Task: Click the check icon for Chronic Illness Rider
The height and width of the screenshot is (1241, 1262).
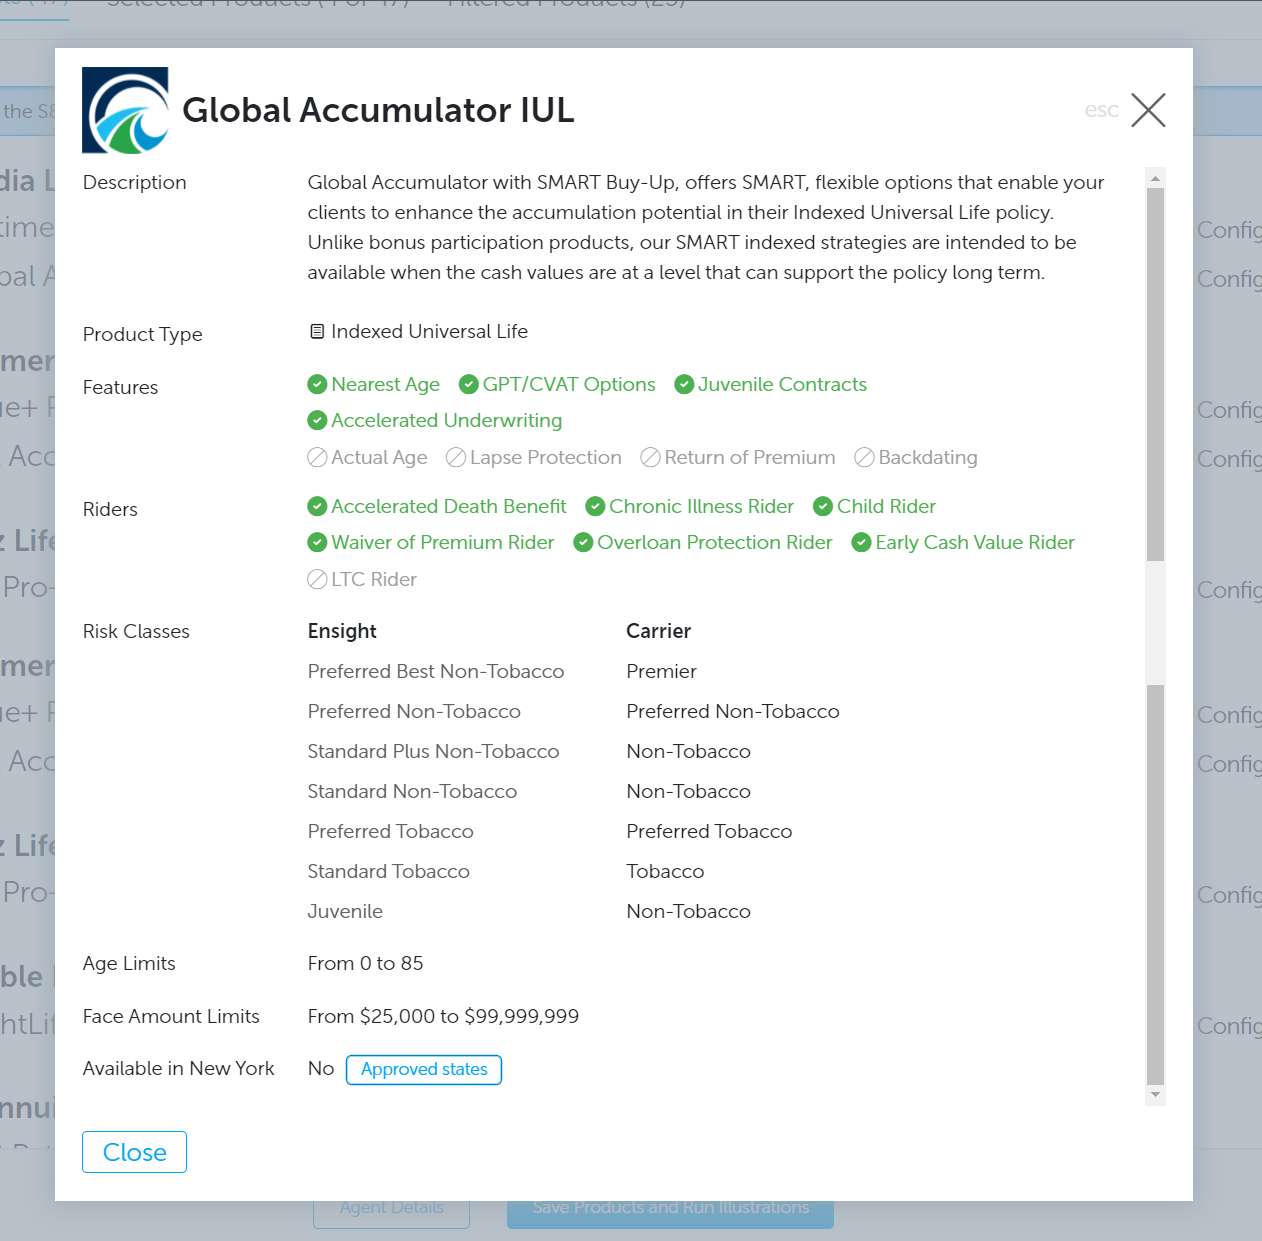Action: pyautogui.click(x=595, y=506)
